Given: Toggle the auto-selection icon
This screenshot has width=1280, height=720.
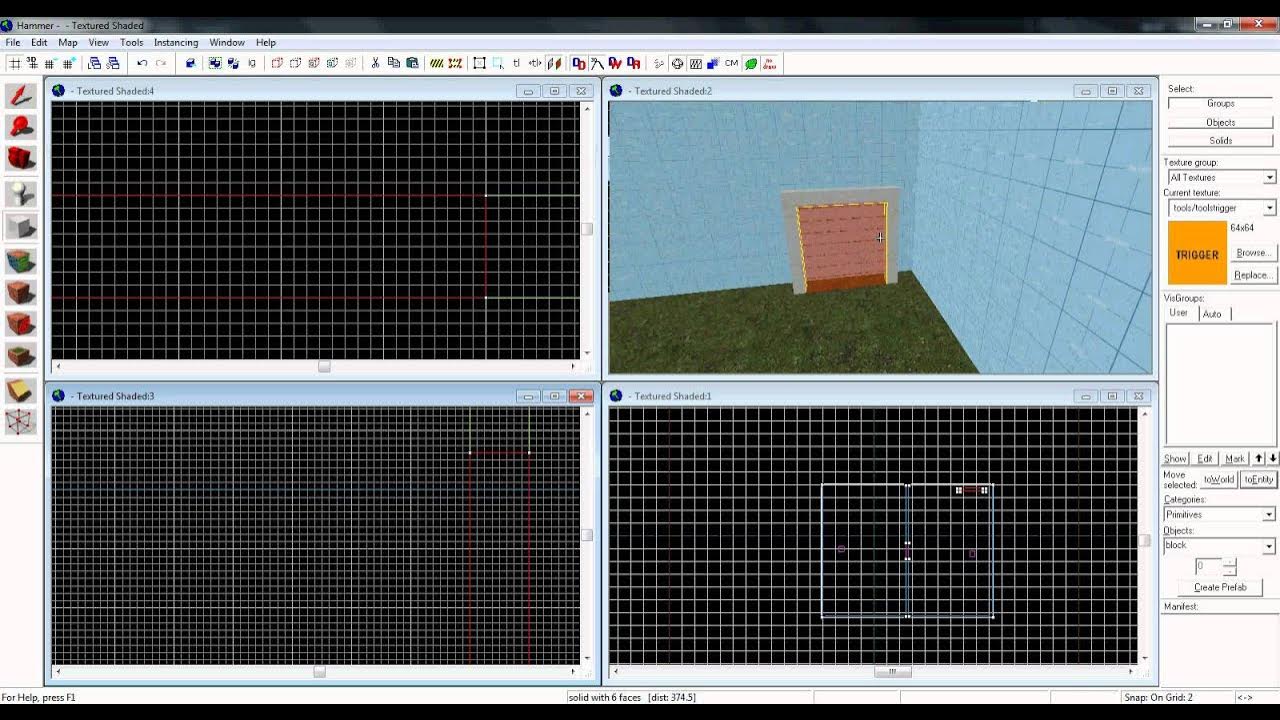Looking at the screenshot, I should tap(497, 63).
